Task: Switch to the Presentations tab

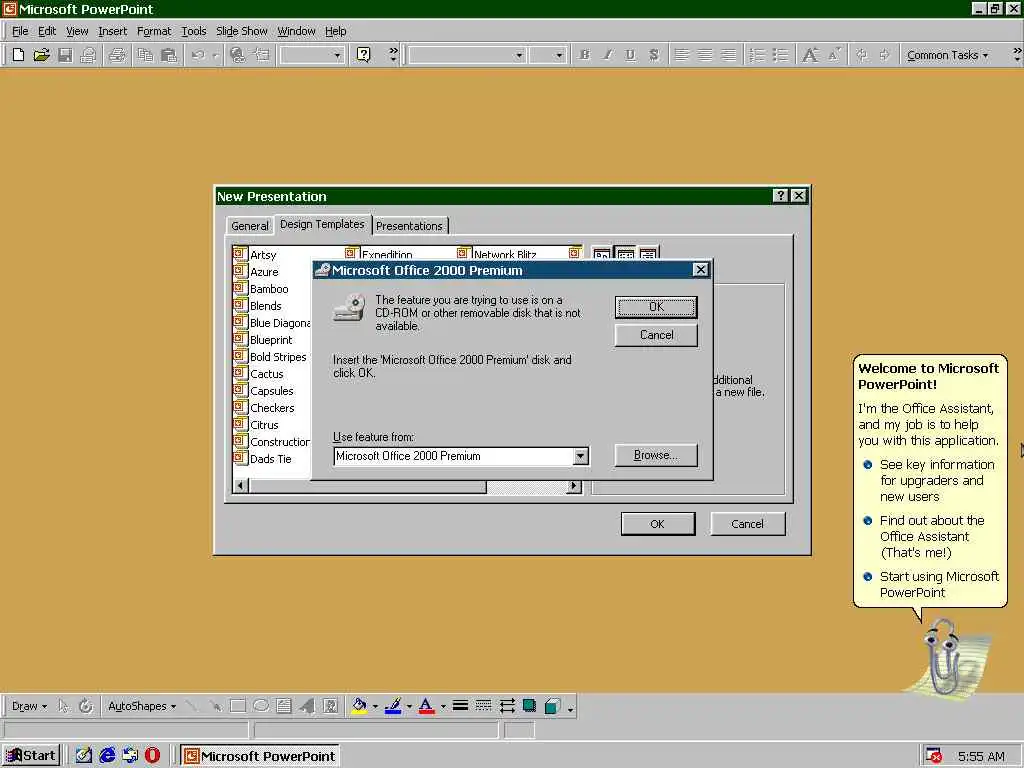Action: pyautogui.click(x=409, y=226)
